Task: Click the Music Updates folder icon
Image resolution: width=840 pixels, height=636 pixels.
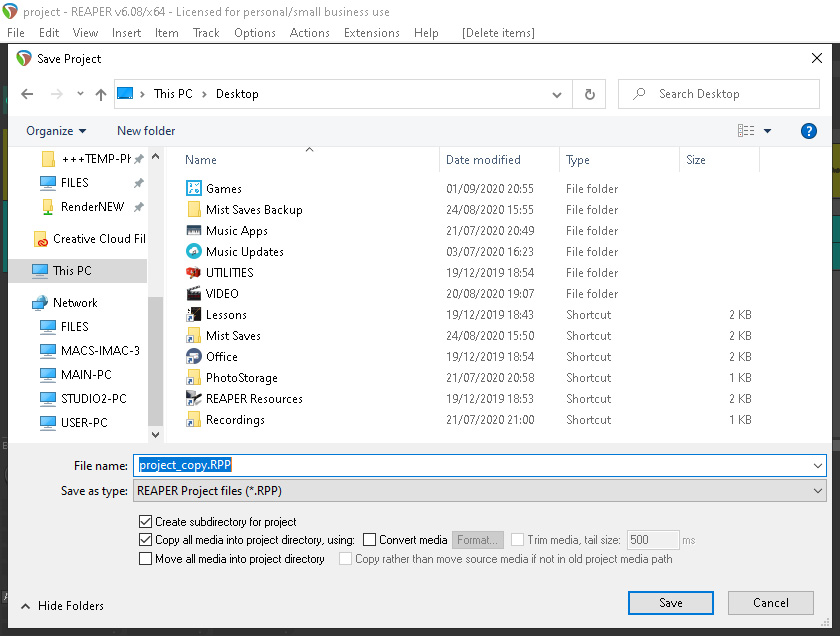Action: click(193, 251)
